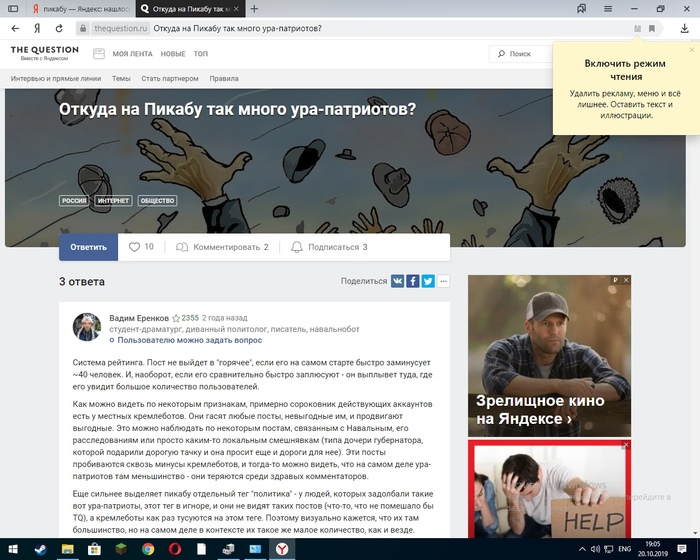Click the Поиск search field
Image resolution: width=700 pixels, height=560 pixels.
(525, 54)
